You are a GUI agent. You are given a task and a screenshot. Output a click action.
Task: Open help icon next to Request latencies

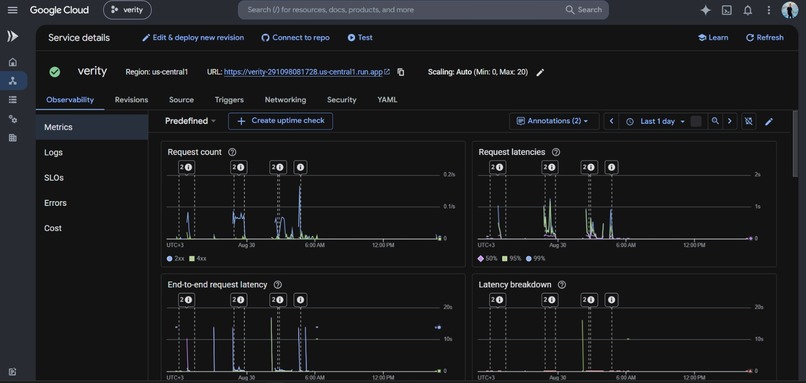pos(556,152)
